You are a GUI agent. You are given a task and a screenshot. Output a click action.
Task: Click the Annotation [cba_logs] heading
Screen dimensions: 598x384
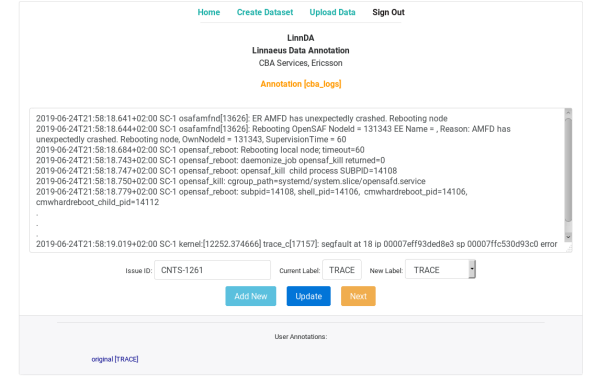(301, 84)
